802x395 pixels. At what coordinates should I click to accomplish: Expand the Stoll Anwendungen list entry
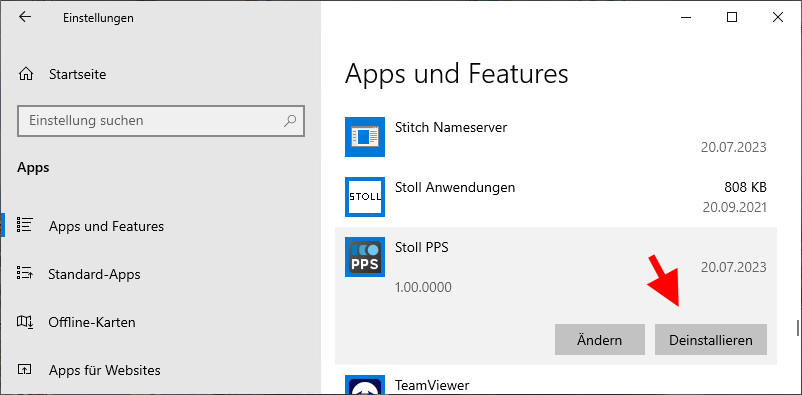[555, 196]
